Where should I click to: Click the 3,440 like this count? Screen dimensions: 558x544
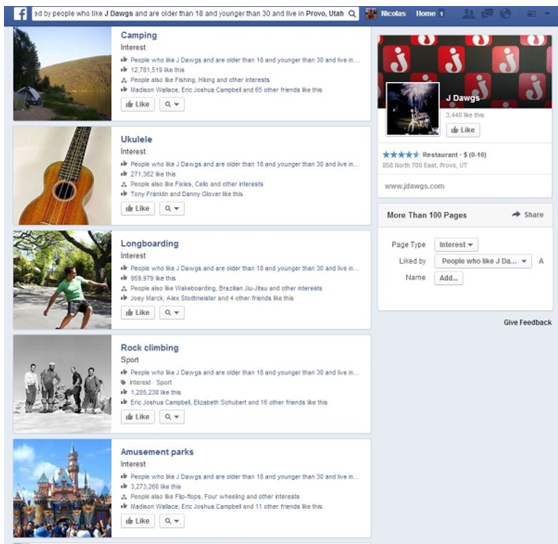(x=465, y=115)
